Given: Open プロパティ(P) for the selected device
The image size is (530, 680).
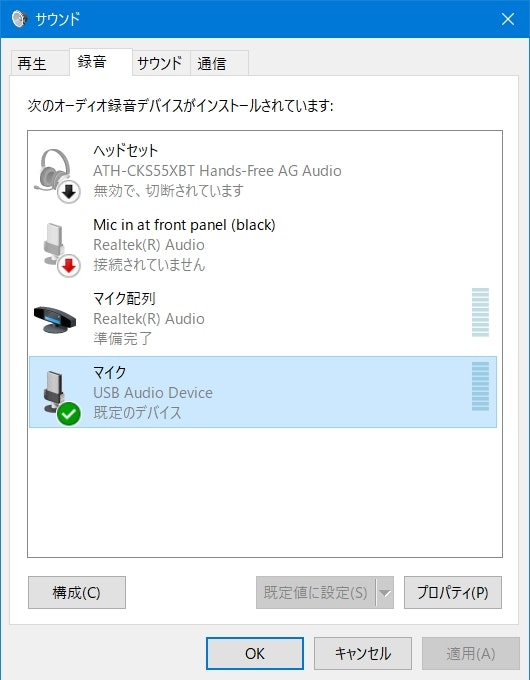Looking at the screenshot, I should pos(453,592).
